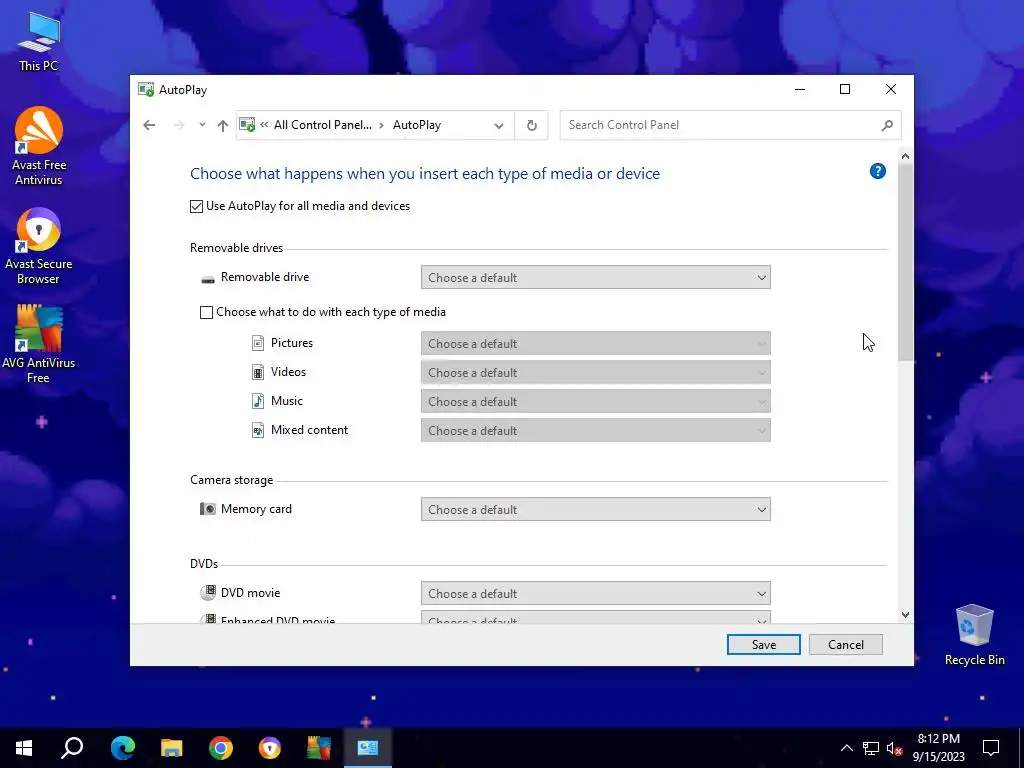The height and width of the screenshot is (768, 1024).
Task: Select Avast Secure Browser desktop shortcut
Action: [39, 246]
